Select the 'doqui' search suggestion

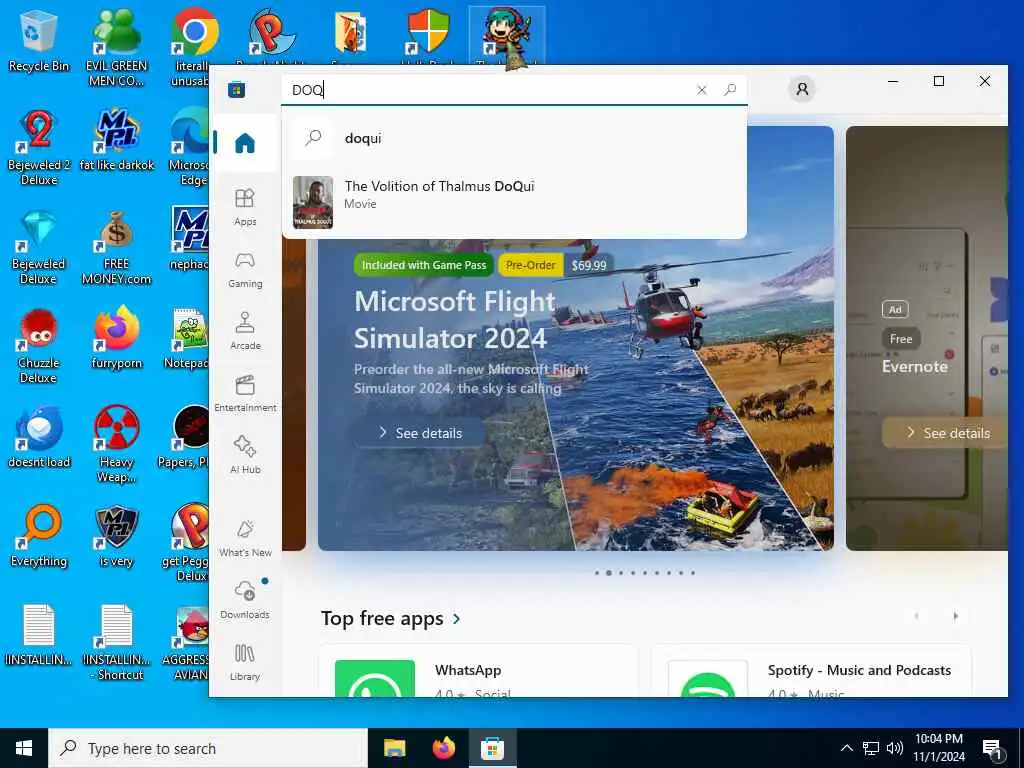(x=514, y=138)
